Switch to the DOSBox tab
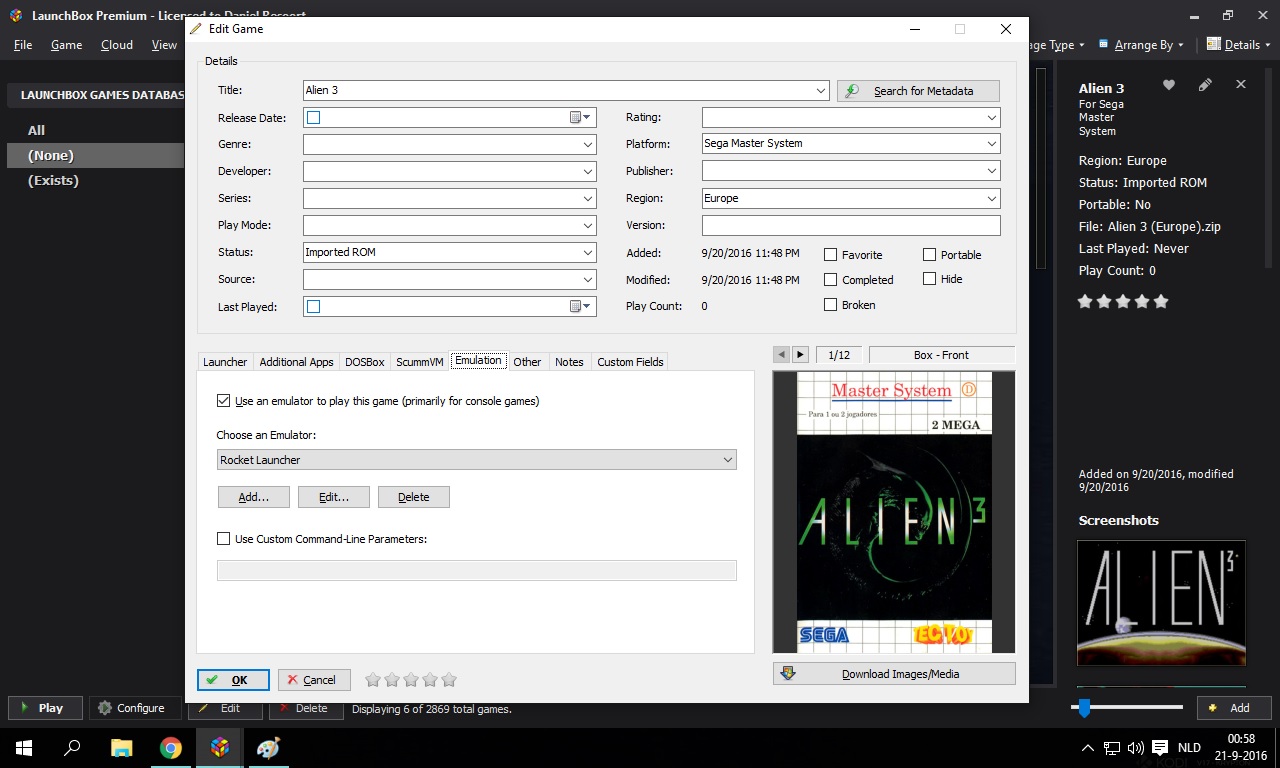This screenshot has height=768, width=1280. (364, 362)
